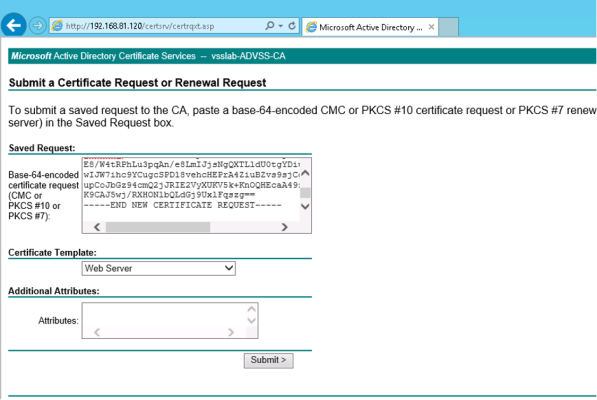Close the Microsoft Active Directory tab
The image size is (597, 400).
click(431, 27)
